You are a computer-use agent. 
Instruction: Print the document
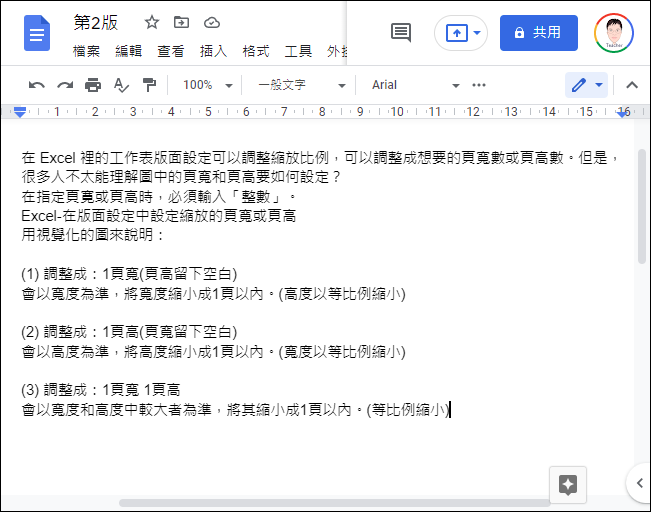point(93,85)
